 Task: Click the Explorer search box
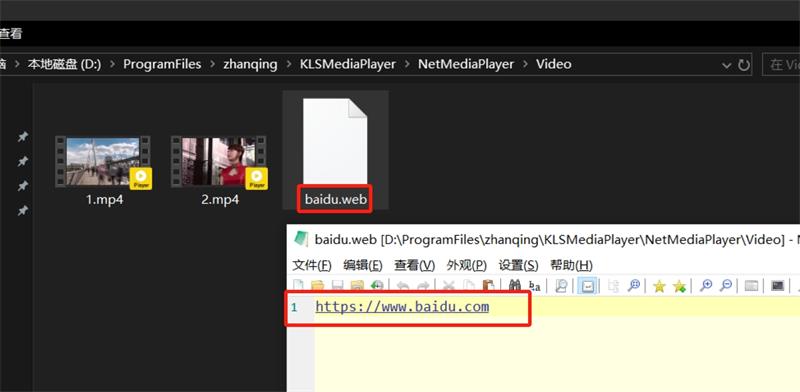pos(781,64)
